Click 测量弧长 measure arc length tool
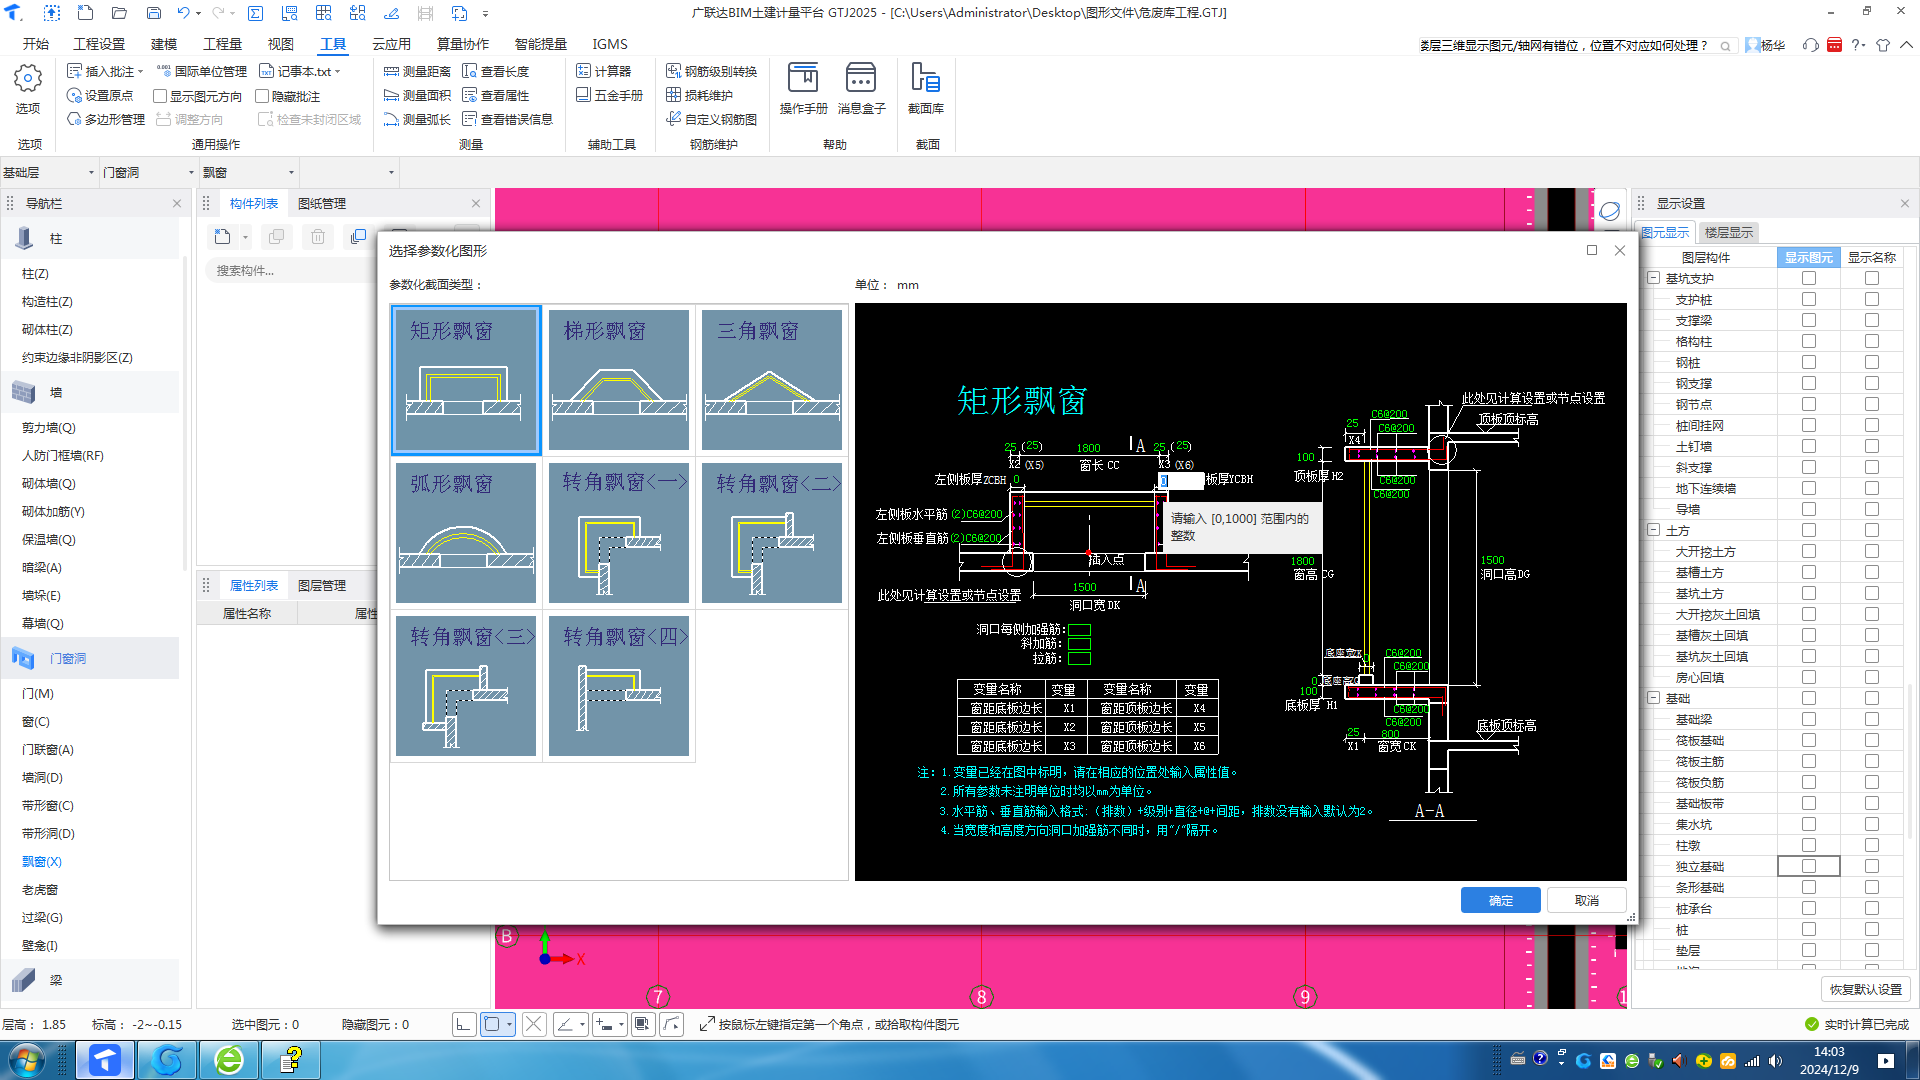The image size is (1920, 1080). click(x=417, y=119)
